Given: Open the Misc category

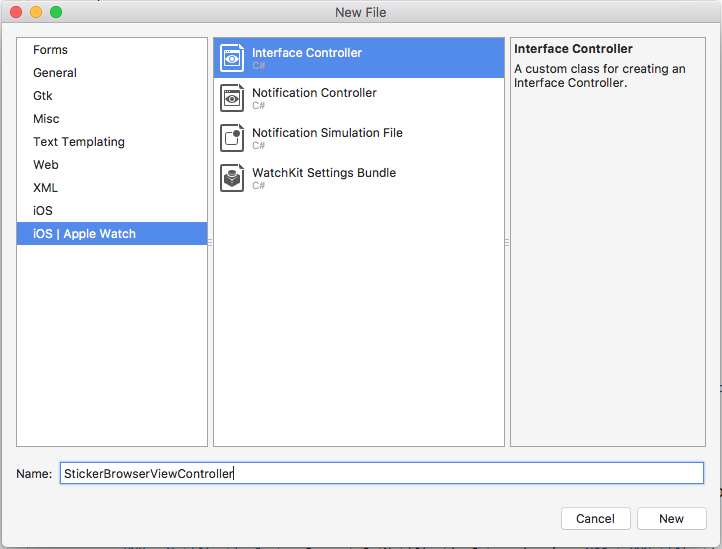Looking at the screenshot, I should click(46, 119).
